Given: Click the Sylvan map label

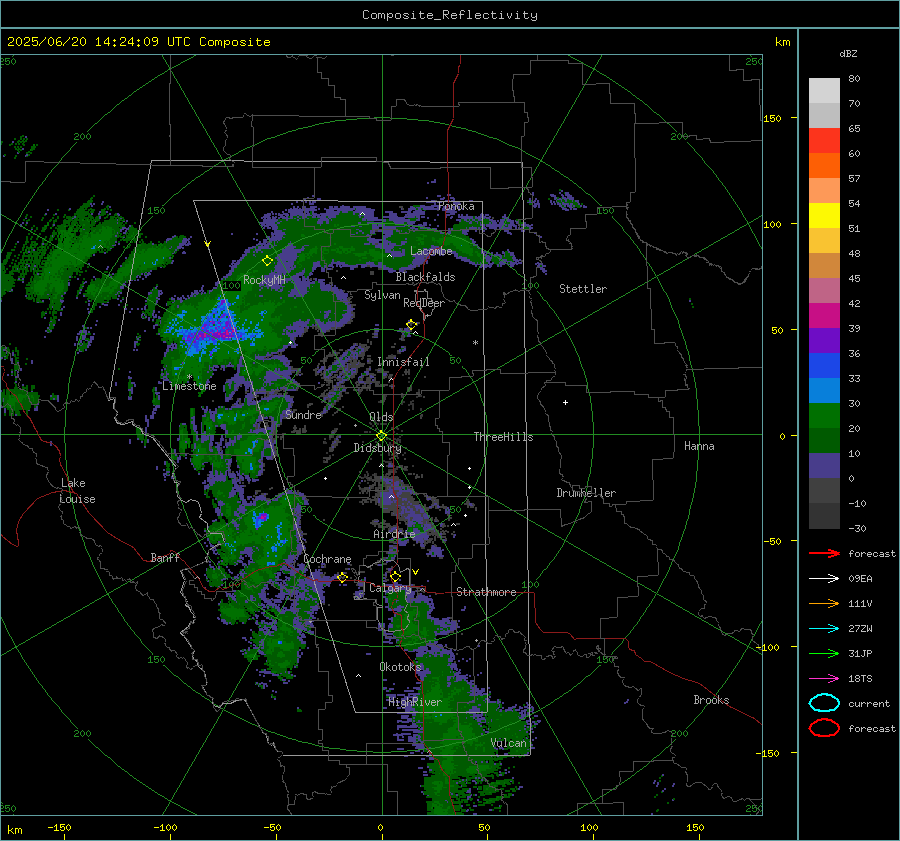Looking at the screenshot, I should click(382, 295).
